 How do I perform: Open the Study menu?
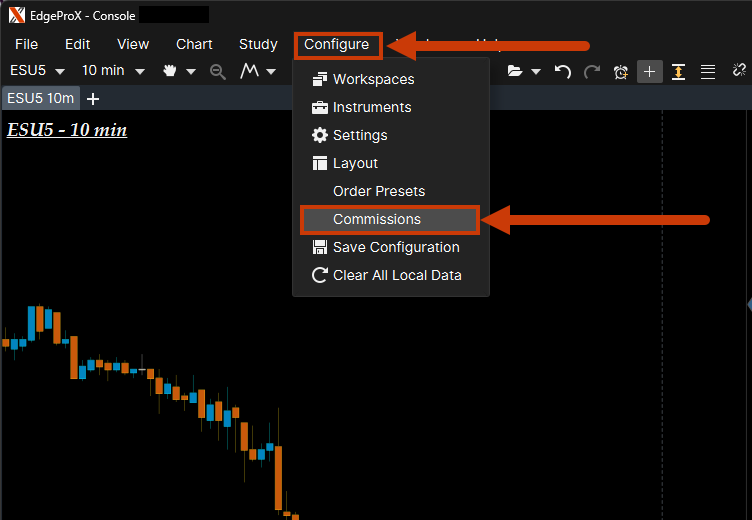[258, 44]
